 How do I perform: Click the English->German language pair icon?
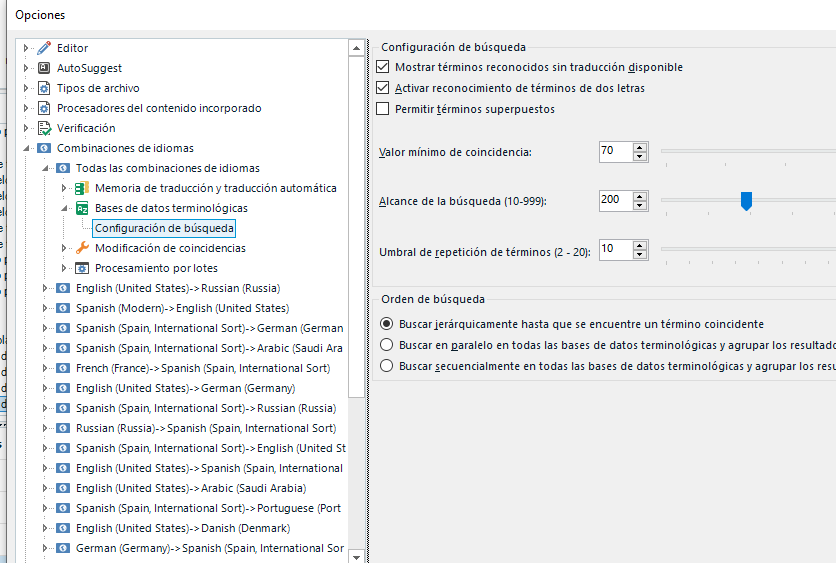[x=63, y=388]
